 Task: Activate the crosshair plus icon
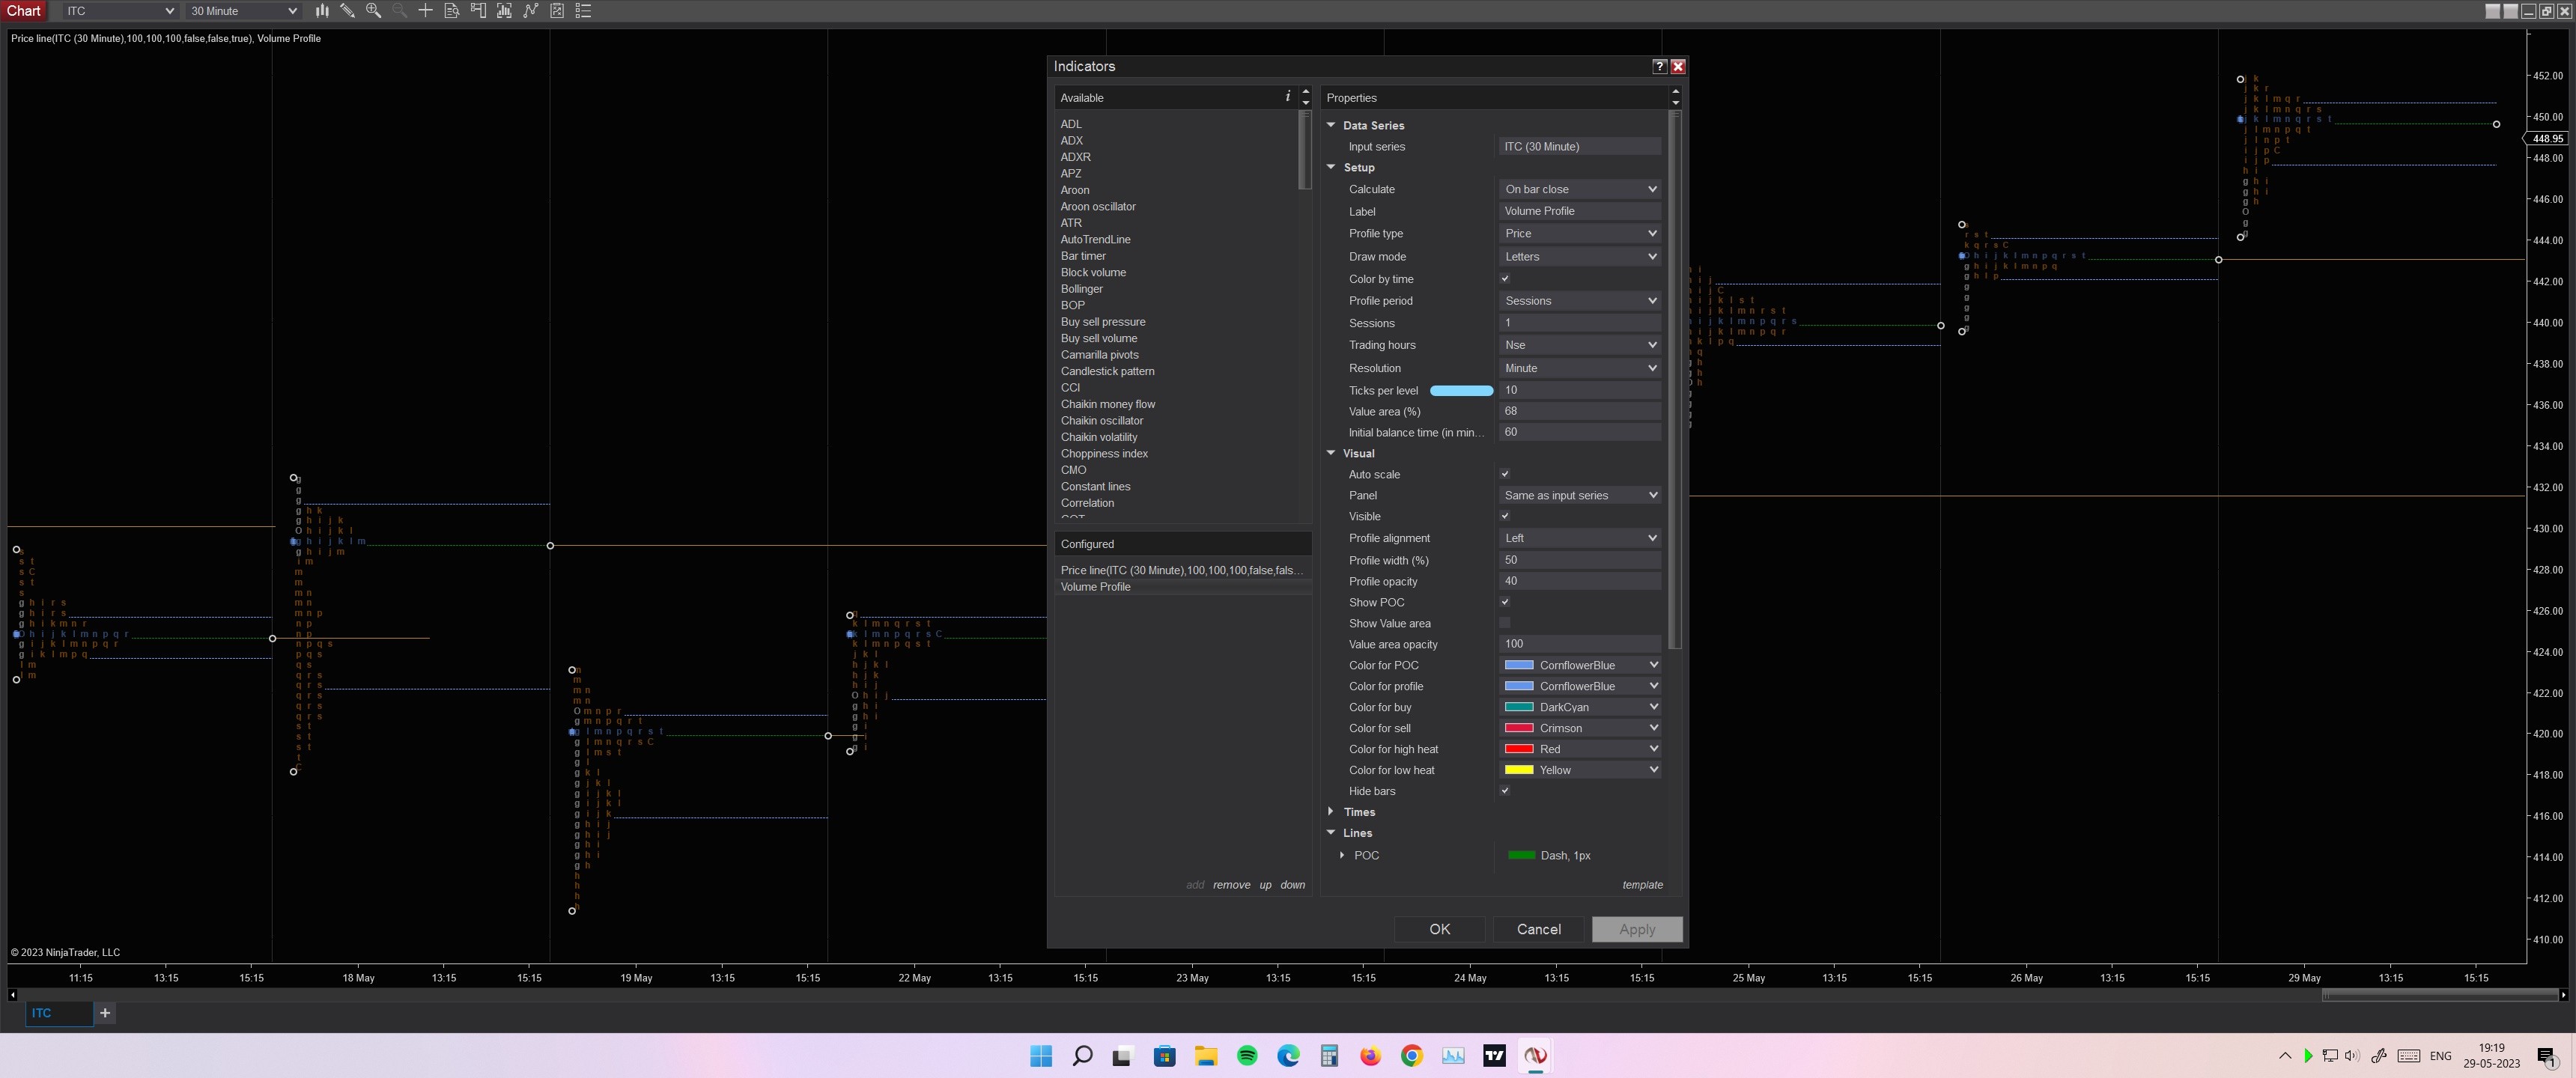point(425,11)
